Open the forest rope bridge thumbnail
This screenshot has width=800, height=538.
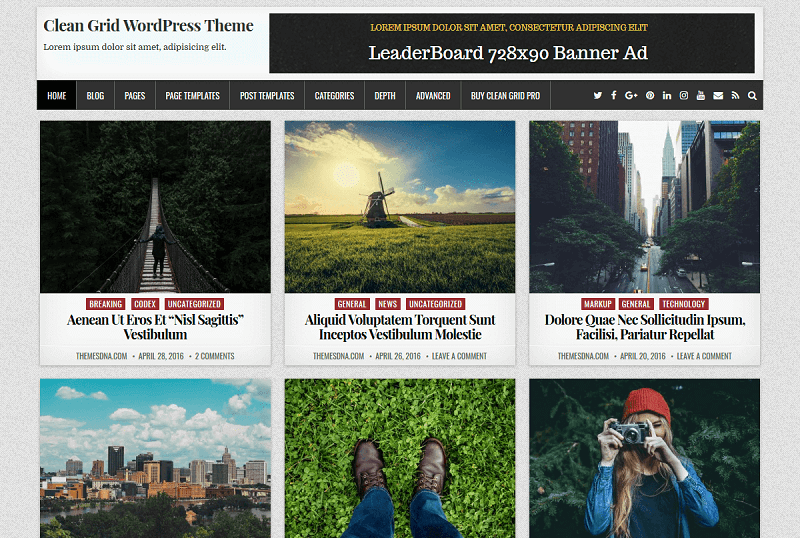155,207
